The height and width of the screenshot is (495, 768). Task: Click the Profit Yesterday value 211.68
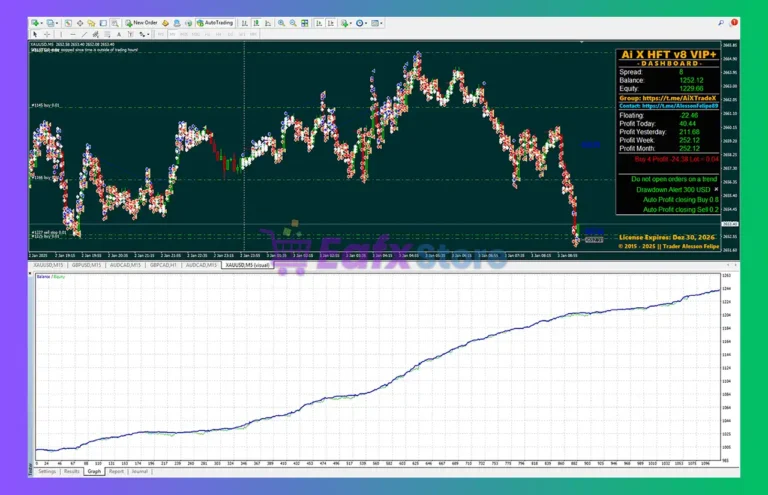click(x=689, y=132)
